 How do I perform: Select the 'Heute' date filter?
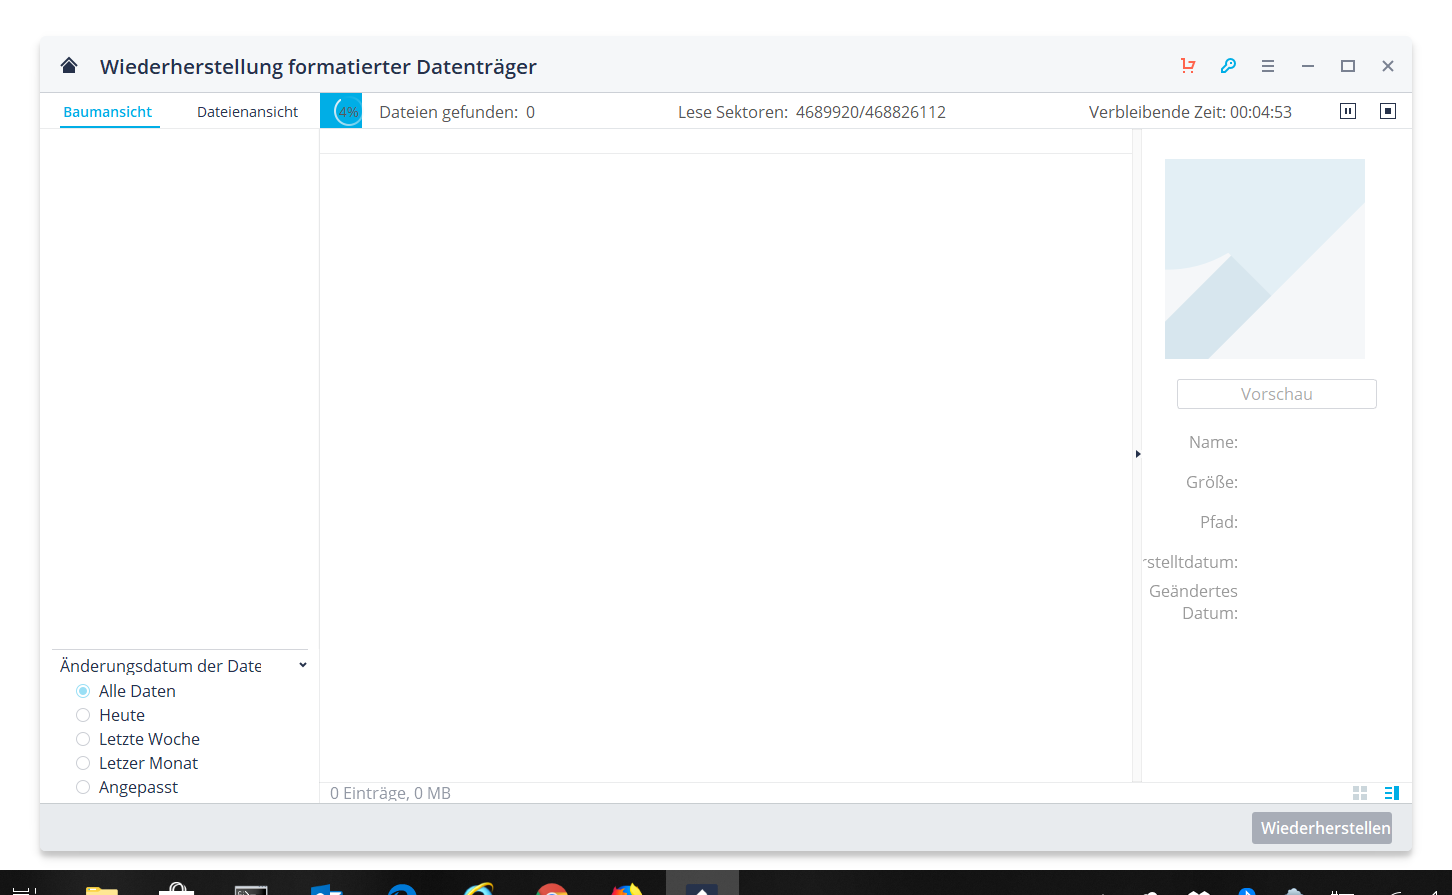83,715
